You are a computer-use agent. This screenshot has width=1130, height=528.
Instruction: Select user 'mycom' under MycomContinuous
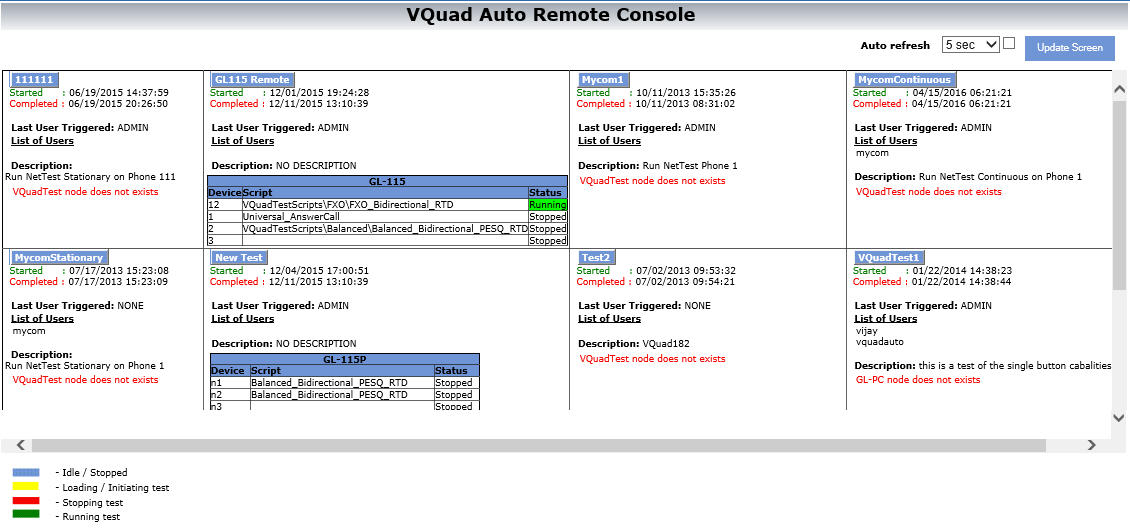coord(872,153)
